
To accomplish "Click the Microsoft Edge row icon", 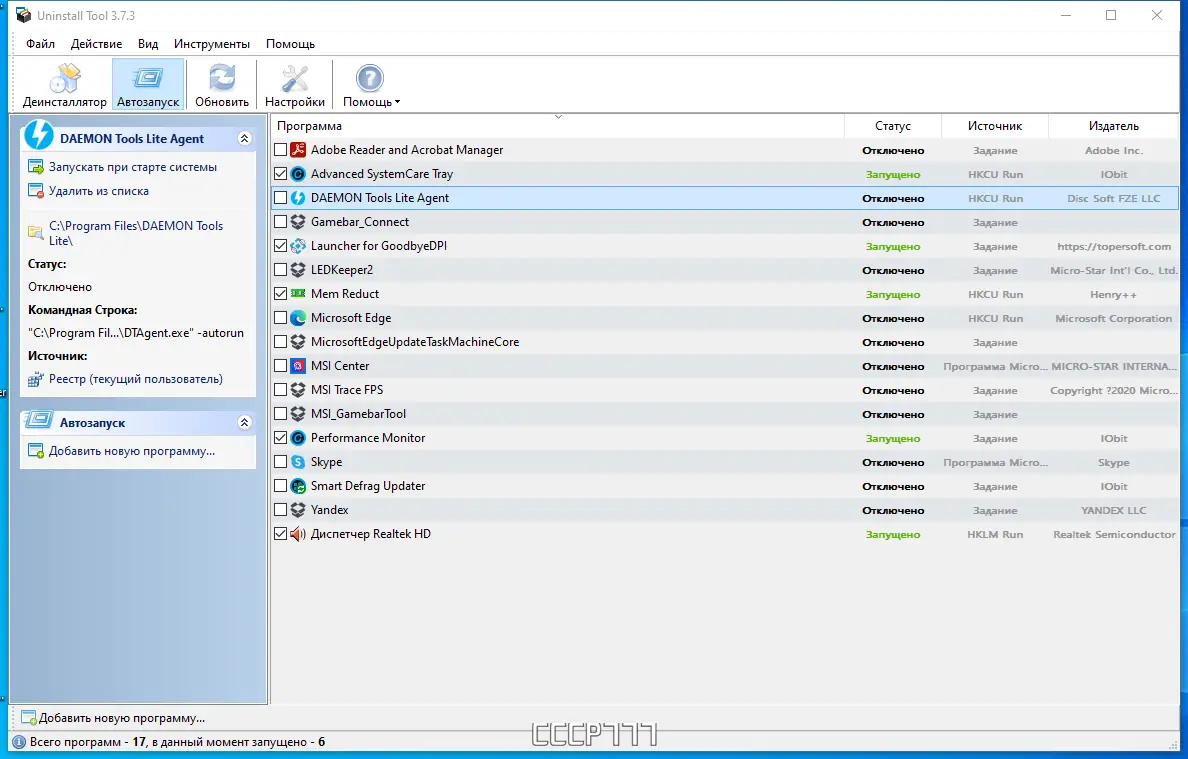I will (x=298, y=318).
